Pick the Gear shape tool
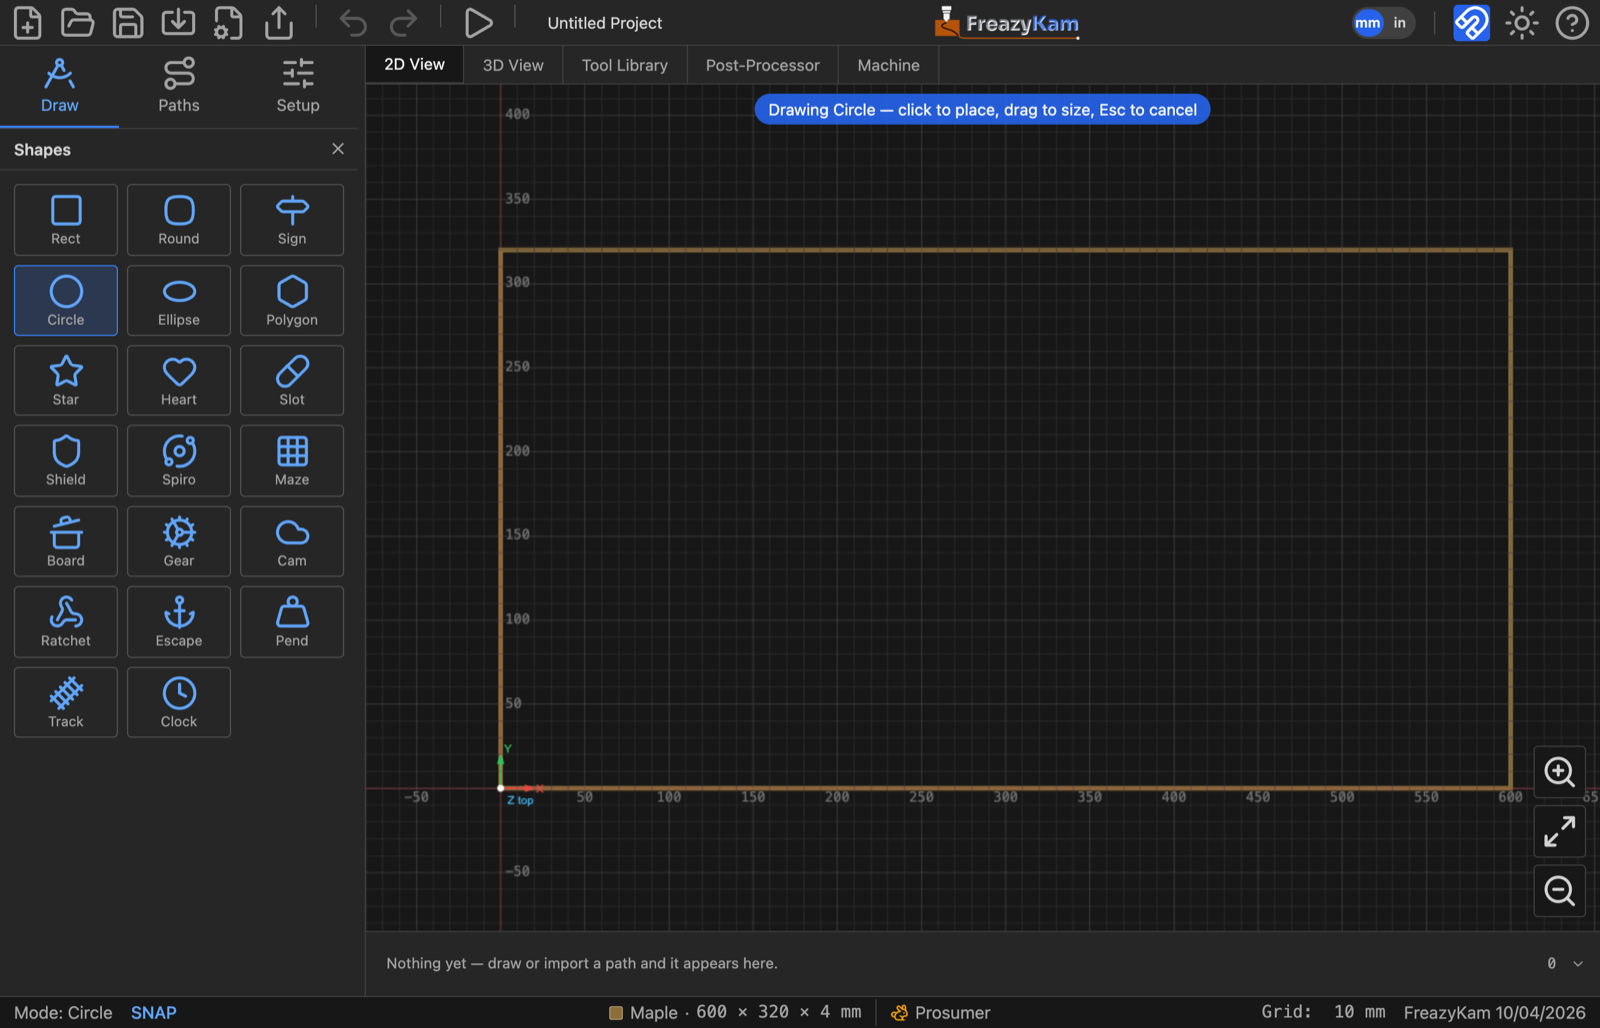The image size is (1600, 1028). pos(179,542)
